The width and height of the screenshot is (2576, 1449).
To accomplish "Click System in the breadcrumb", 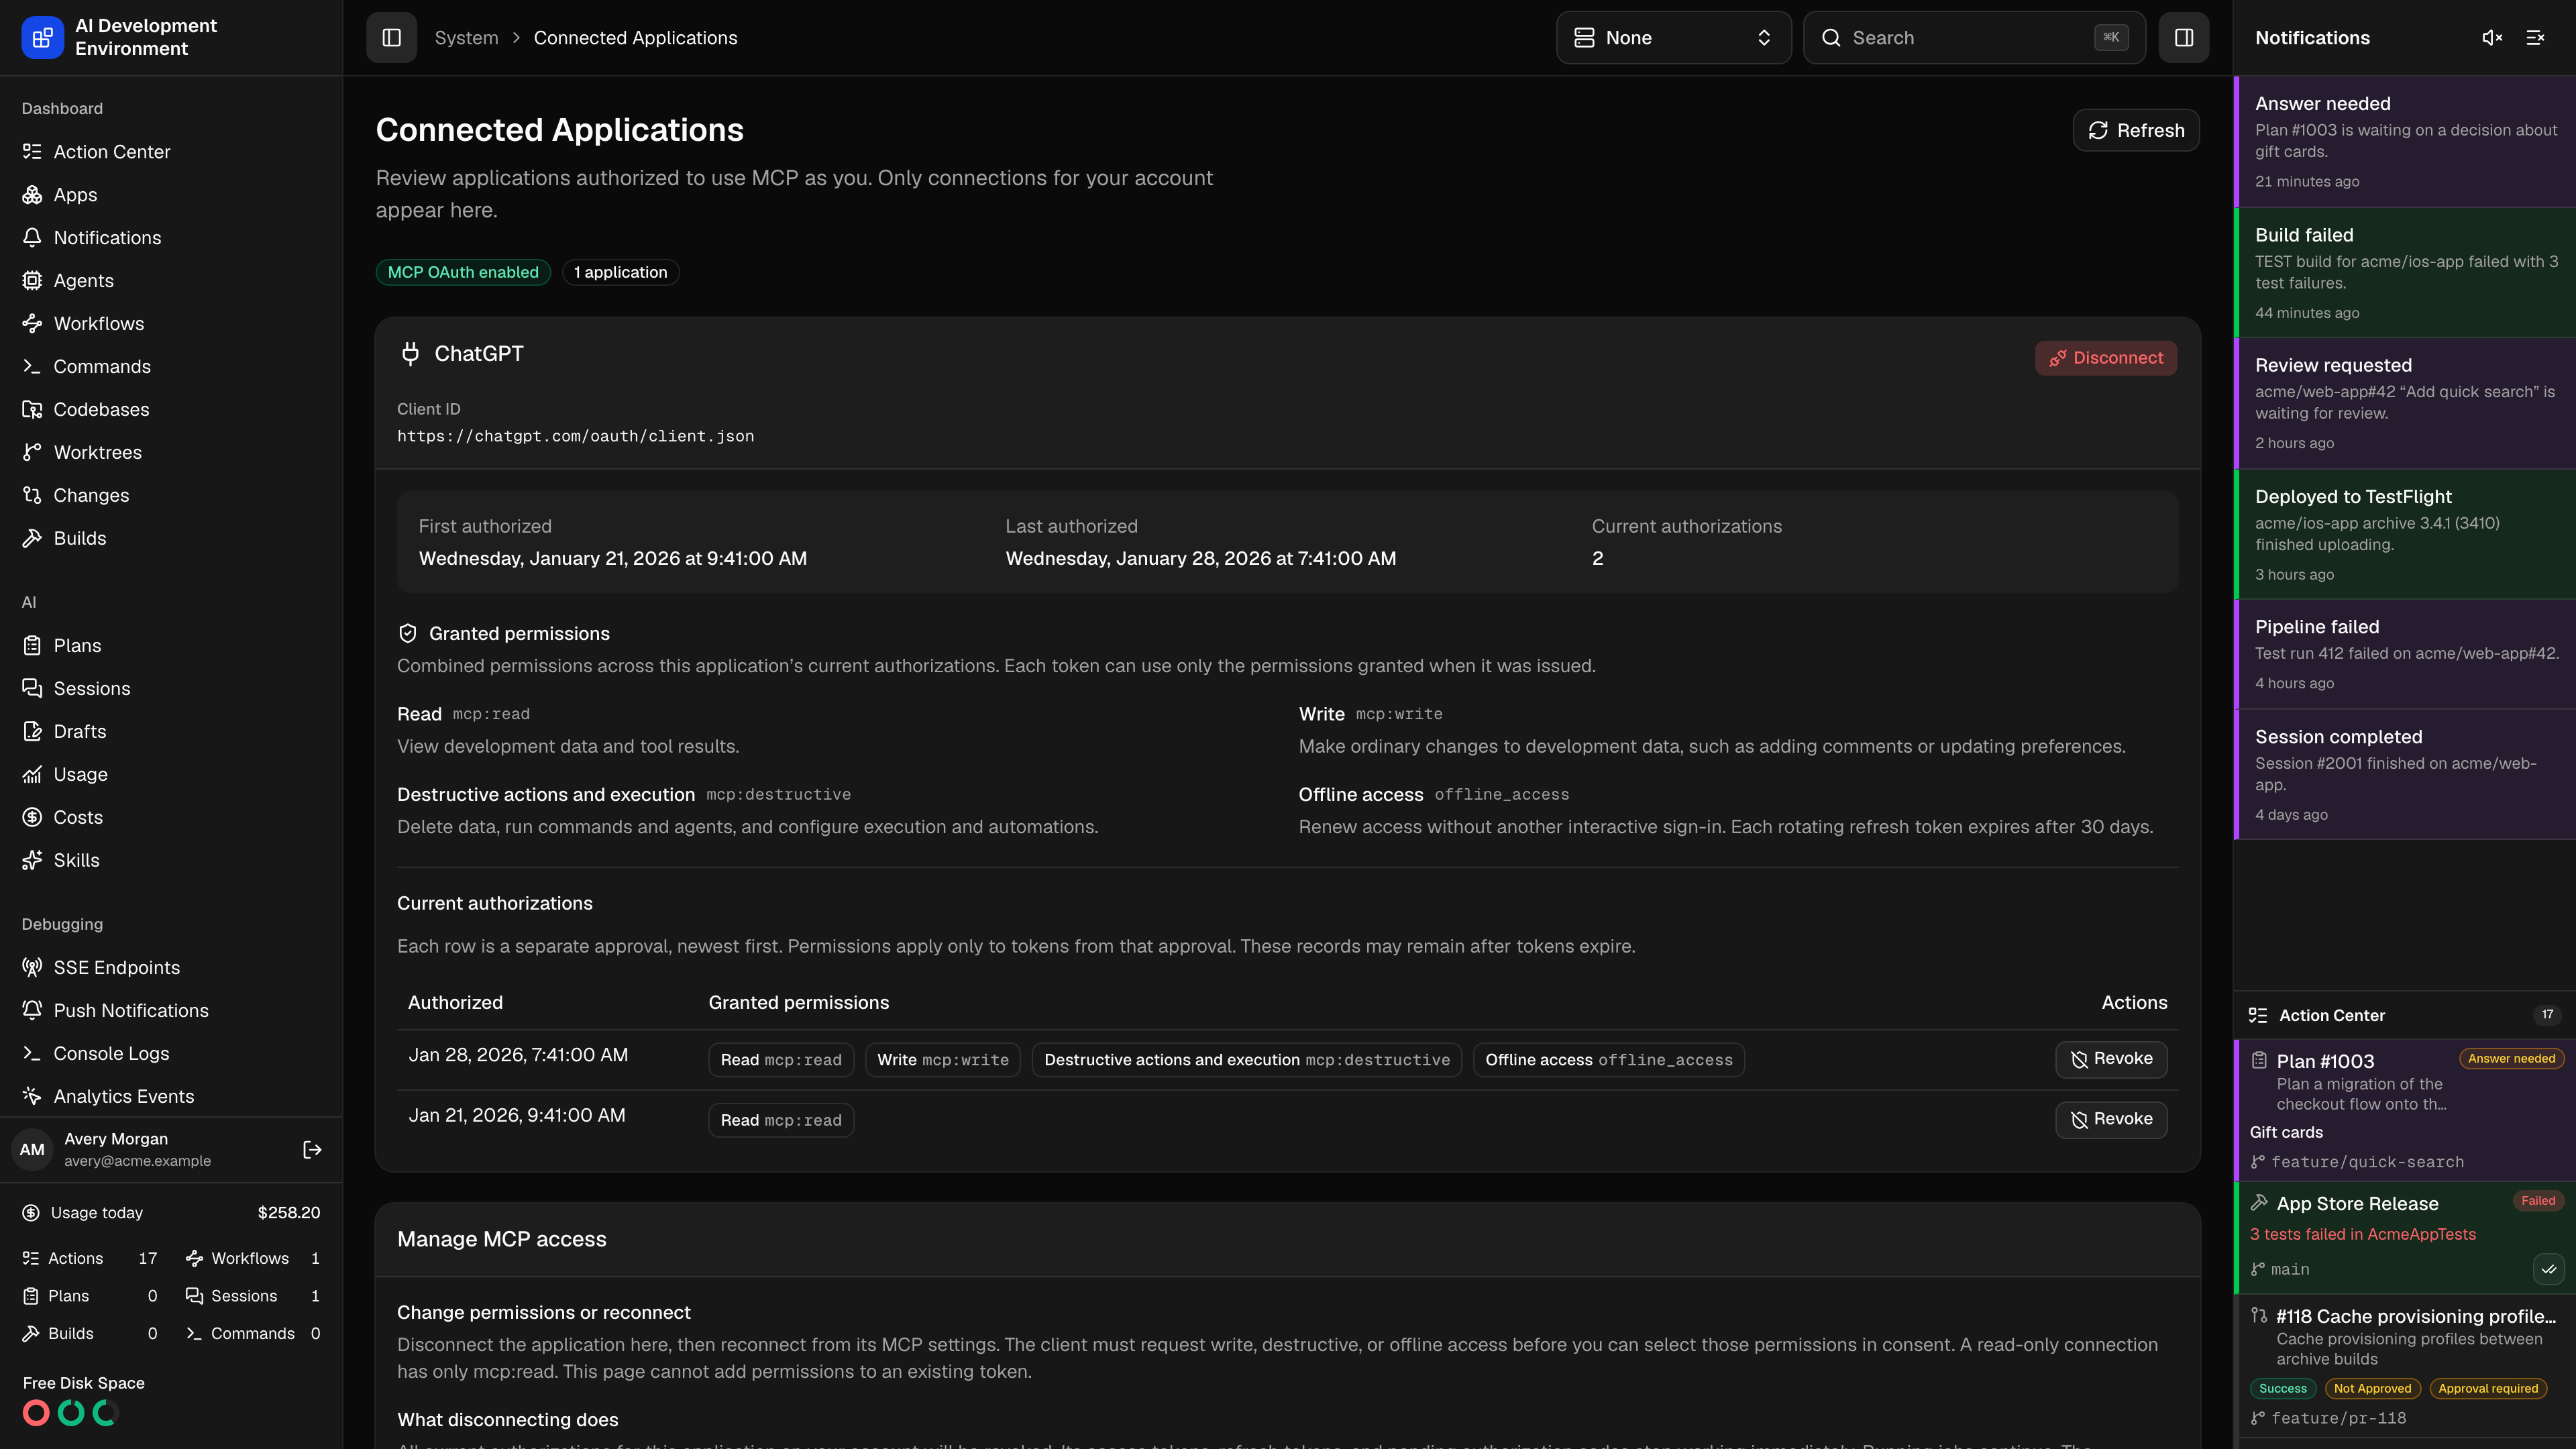I will tap(466, 37).
